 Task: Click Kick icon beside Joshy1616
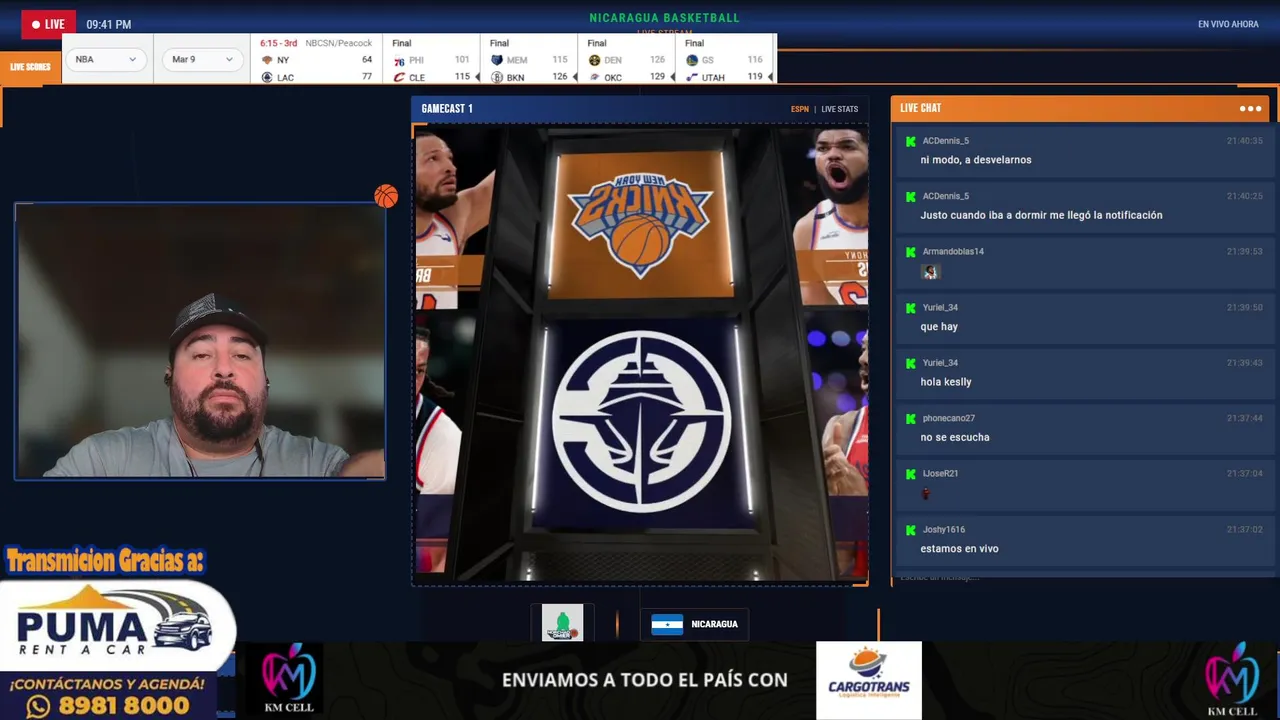[910, 530]
